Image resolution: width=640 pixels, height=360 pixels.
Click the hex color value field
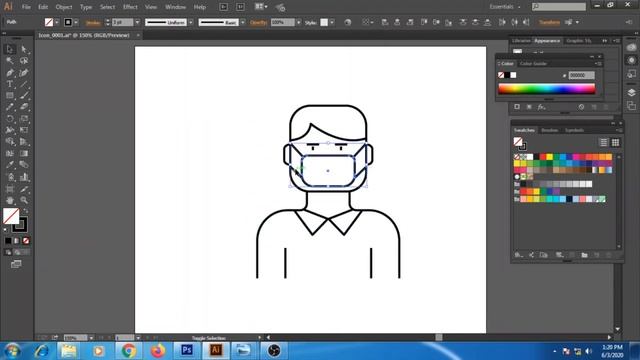coord(581,76)
